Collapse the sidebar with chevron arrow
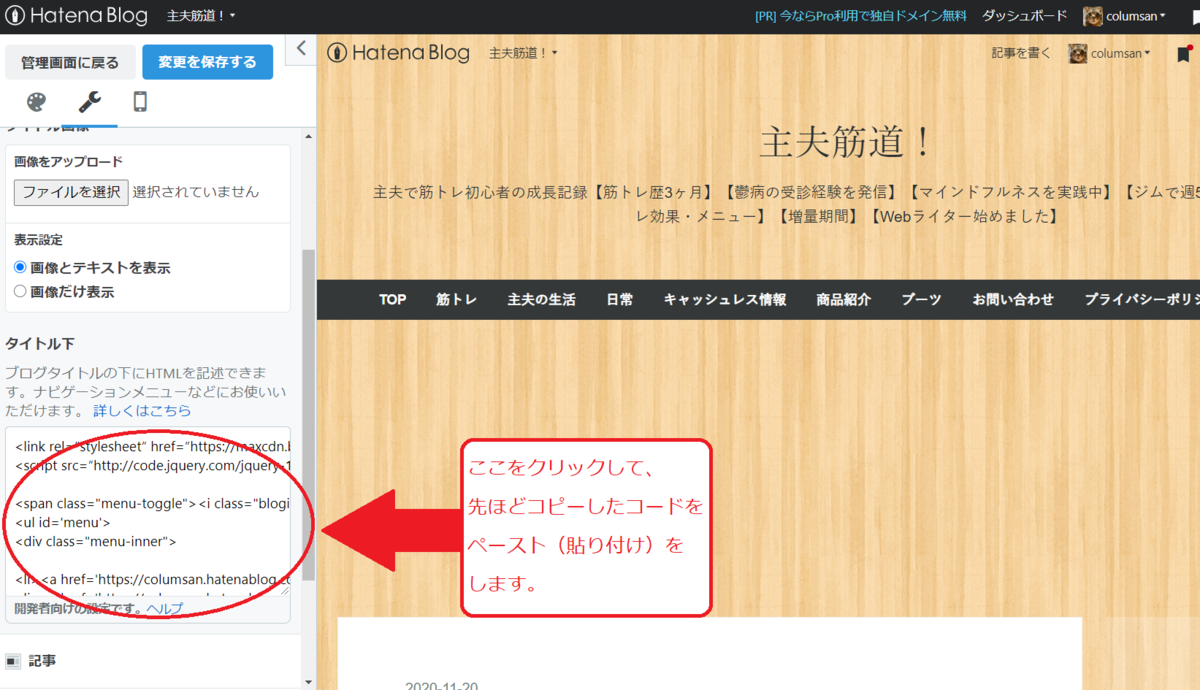This screenshot has height=690, width=1200. pyautogui.click(x=301, y=48)
